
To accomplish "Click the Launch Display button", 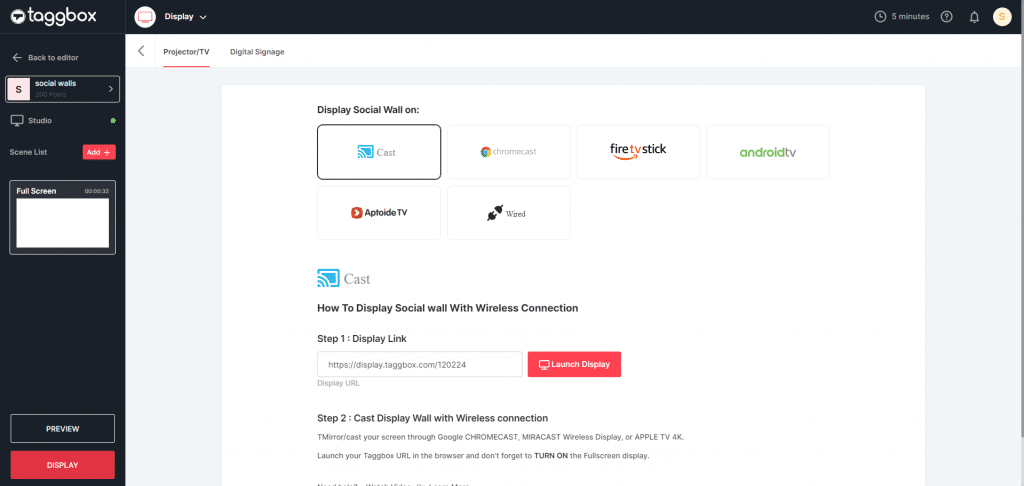I will (x=574, y=364).
